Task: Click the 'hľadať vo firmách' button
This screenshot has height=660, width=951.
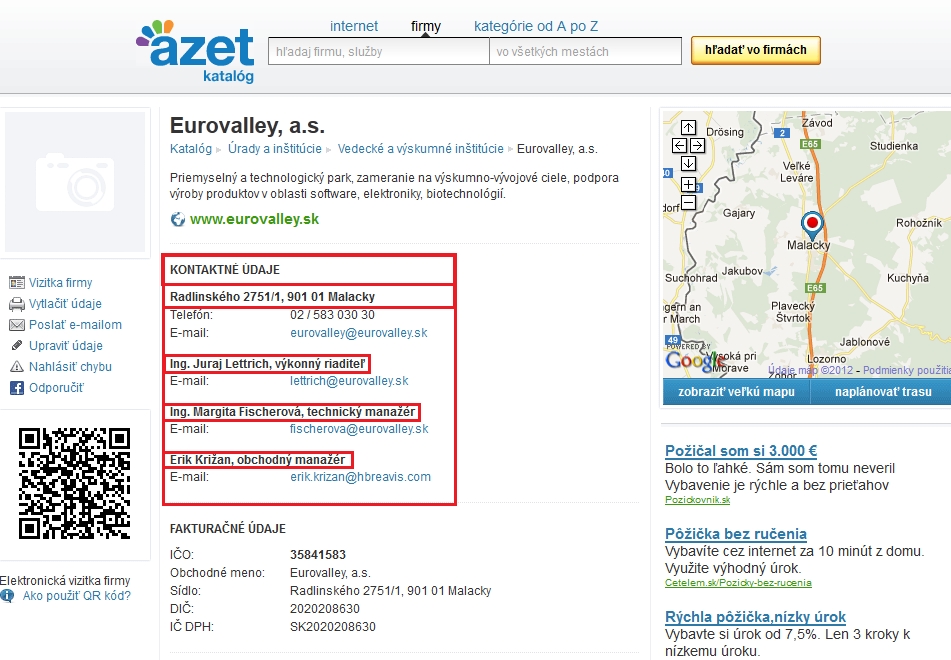Action: (756, 50)
